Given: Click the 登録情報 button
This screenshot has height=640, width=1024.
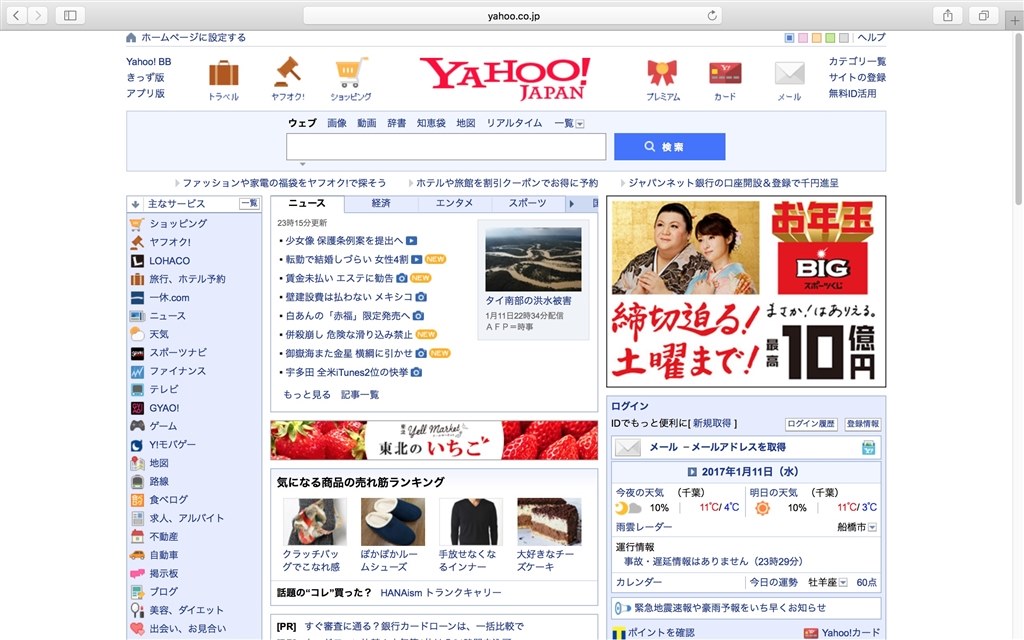Looking at the screenshot, I should (x=863, y=424).
